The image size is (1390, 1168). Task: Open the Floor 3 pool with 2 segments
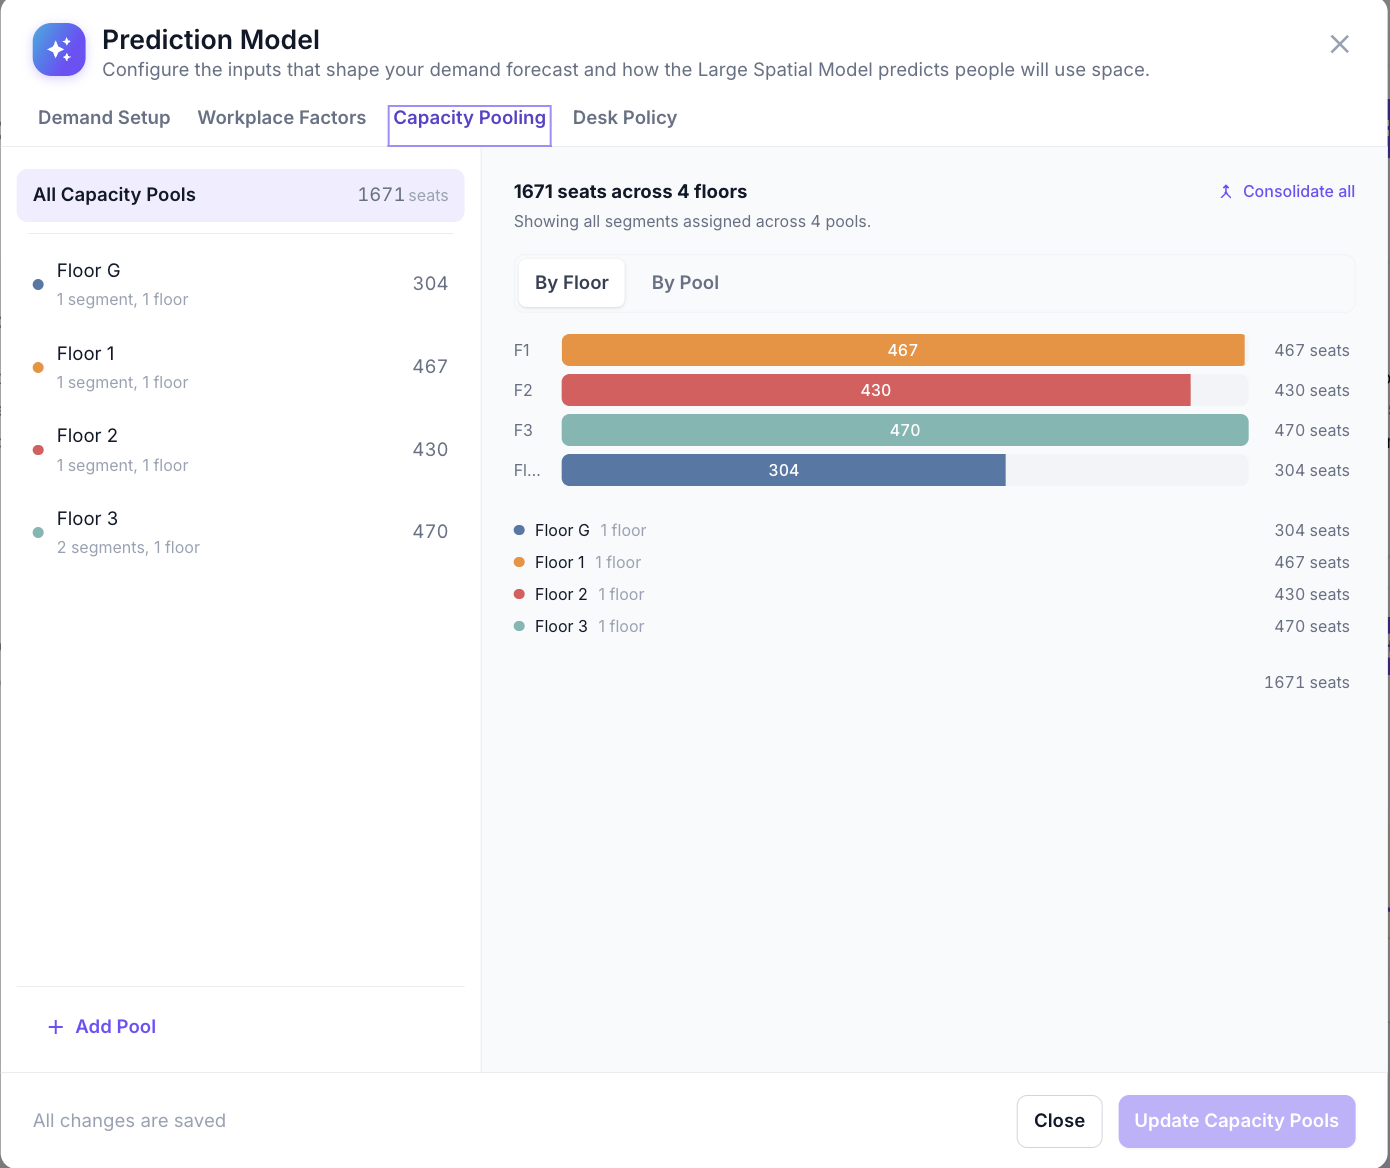[241, 532]
